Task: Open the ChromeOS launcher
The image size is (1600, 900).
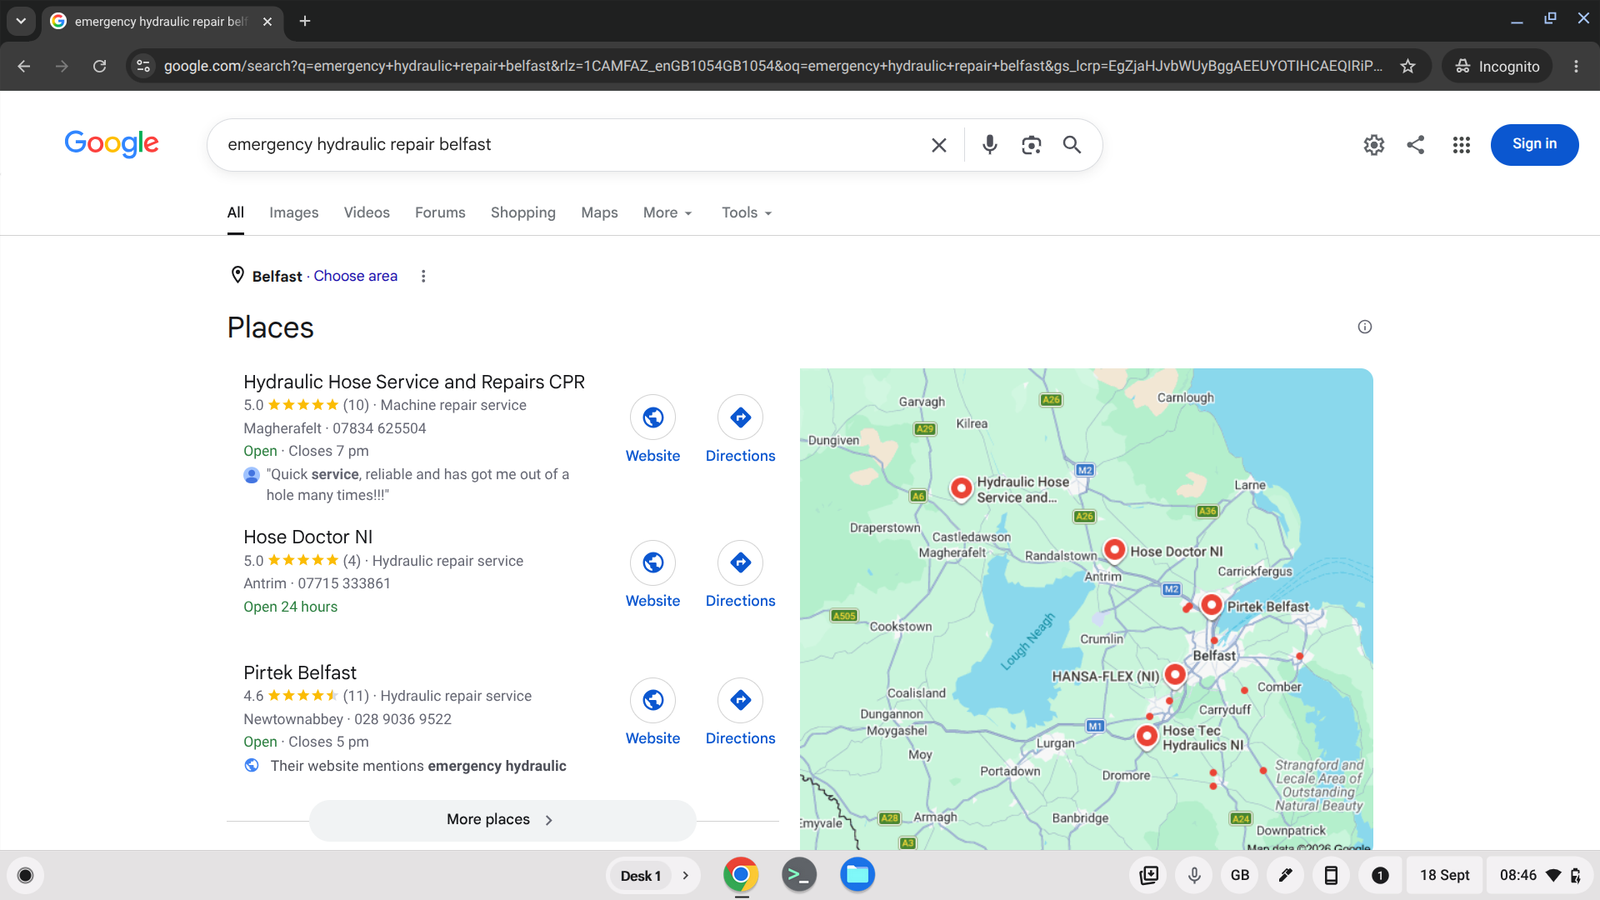Action: pos(26,876)
